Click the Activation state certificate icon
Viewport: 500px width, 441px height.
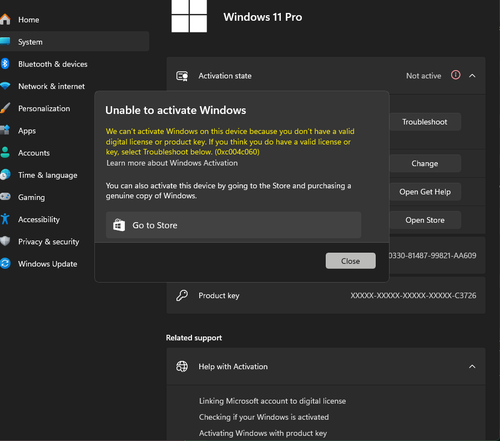(x=182, y=76)
